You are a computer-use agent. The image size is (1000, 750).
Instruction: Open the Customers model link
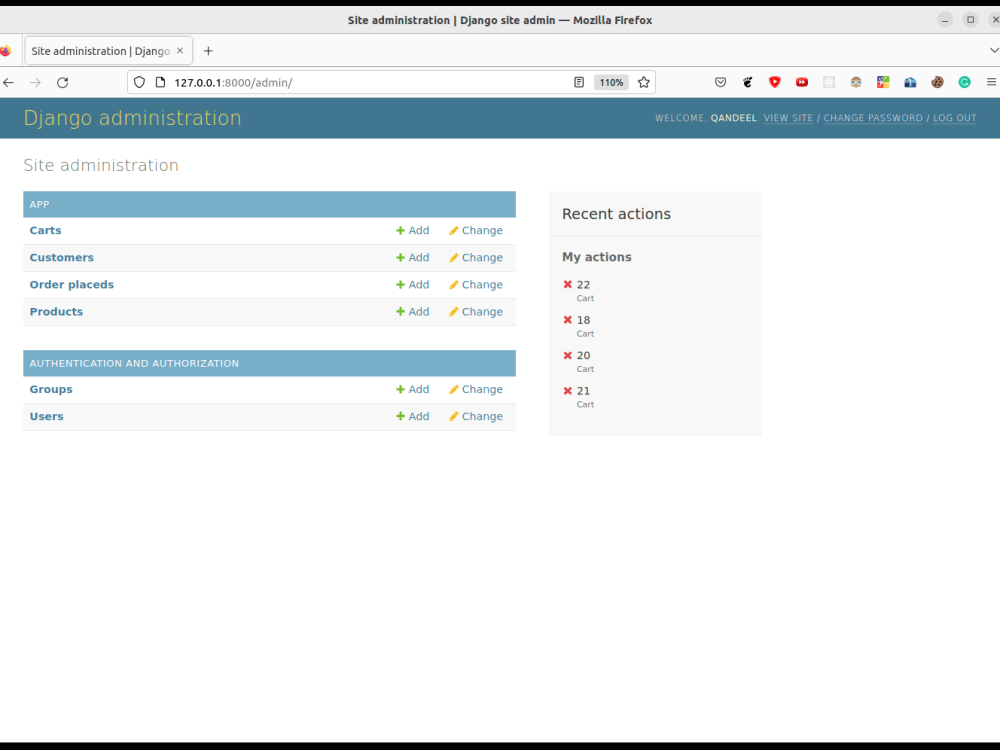[x=61, y=258]
